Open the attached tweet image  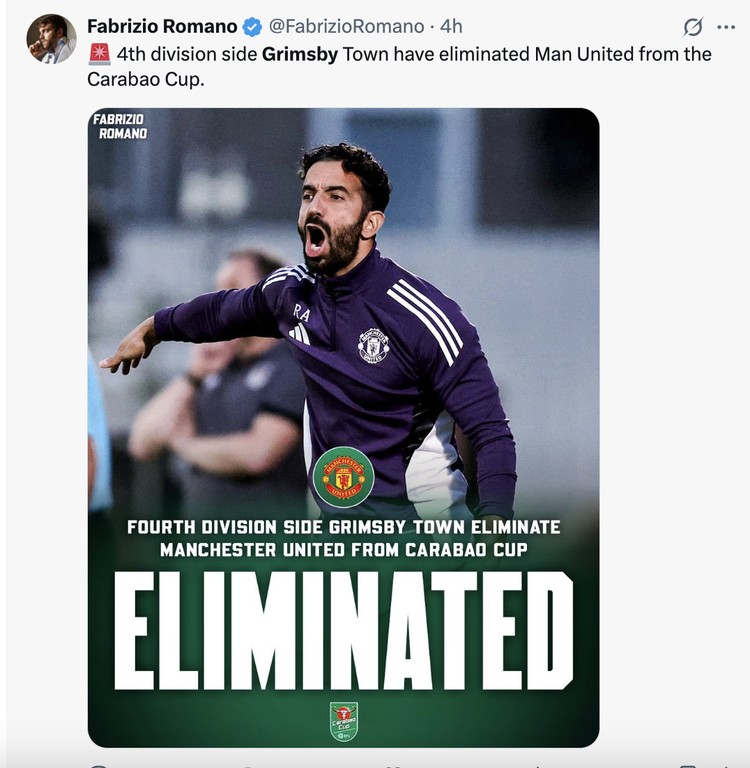pos(343,428)
